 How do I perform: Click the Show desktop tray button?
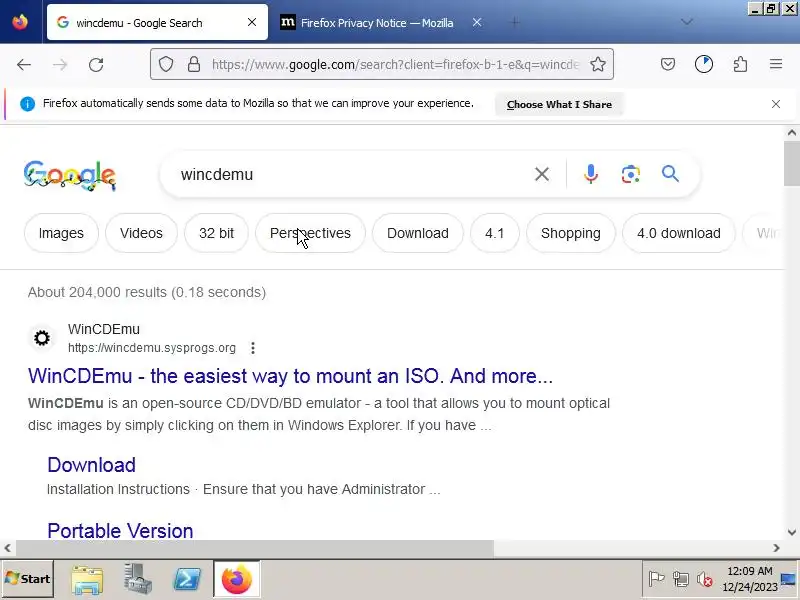coord(789,579)
